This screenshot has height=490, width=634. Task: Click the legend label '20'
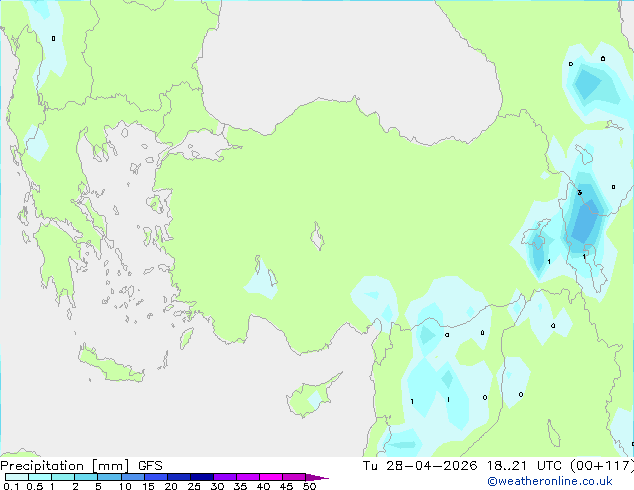coord(171,486)
